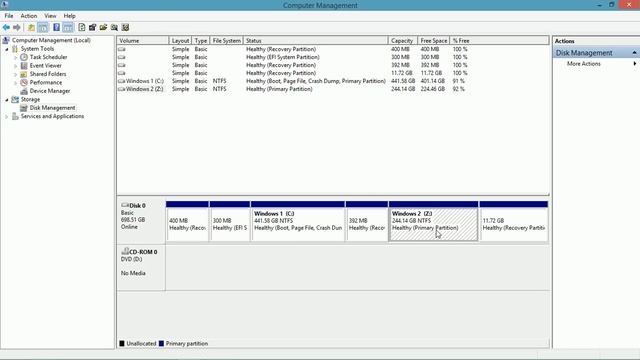This screenshot has width=640, height=360.
Task: Click the Computer Management (Local) root icon
Action: tap(6, 40)
